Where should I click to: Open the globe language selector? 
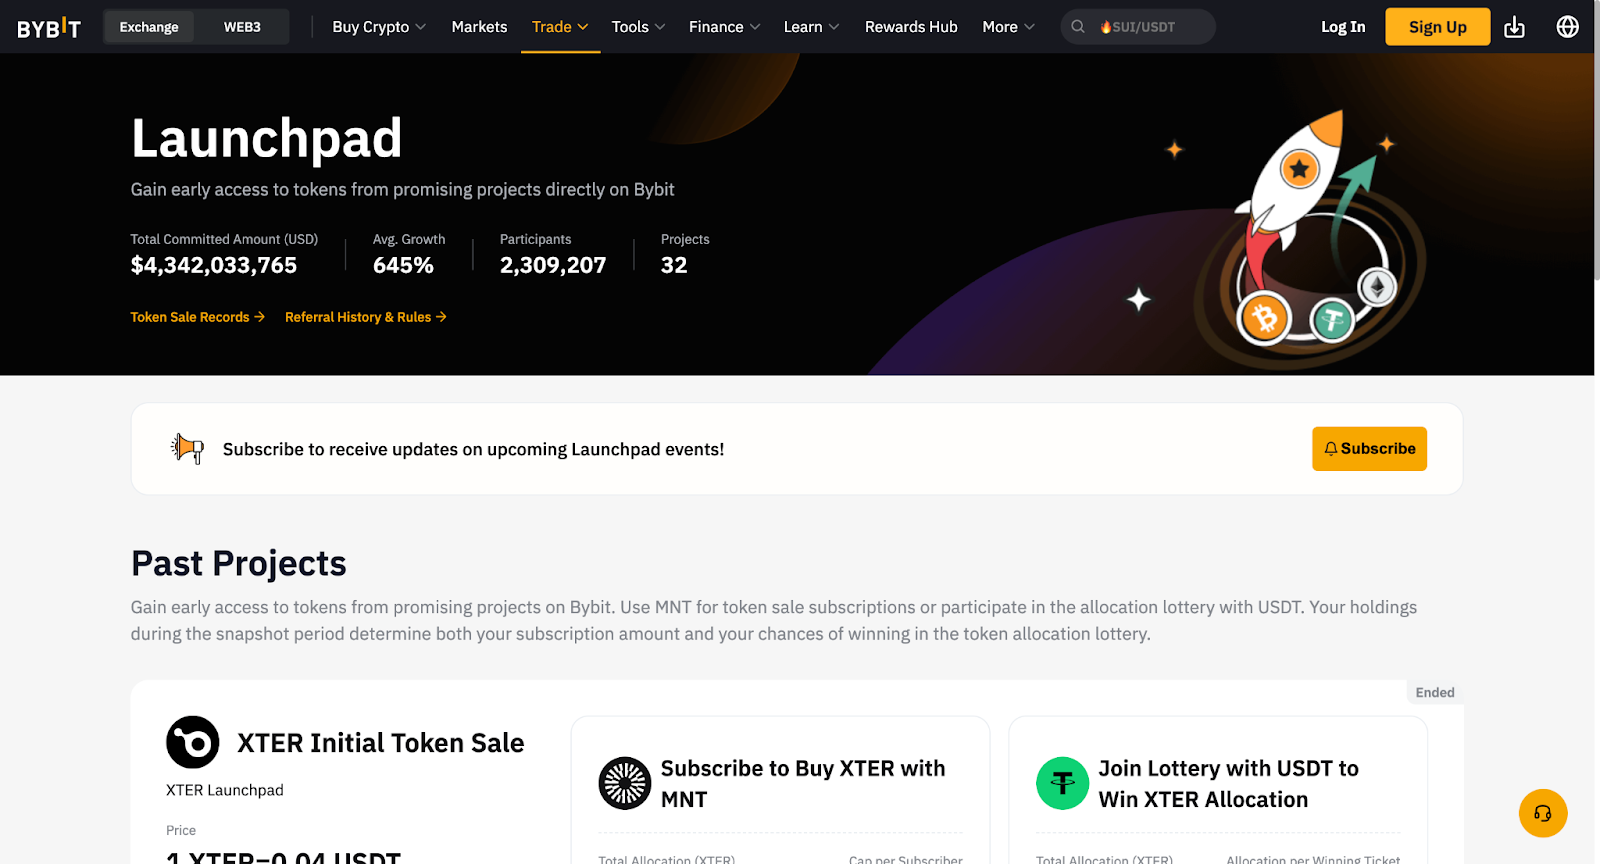(1567, 27)
